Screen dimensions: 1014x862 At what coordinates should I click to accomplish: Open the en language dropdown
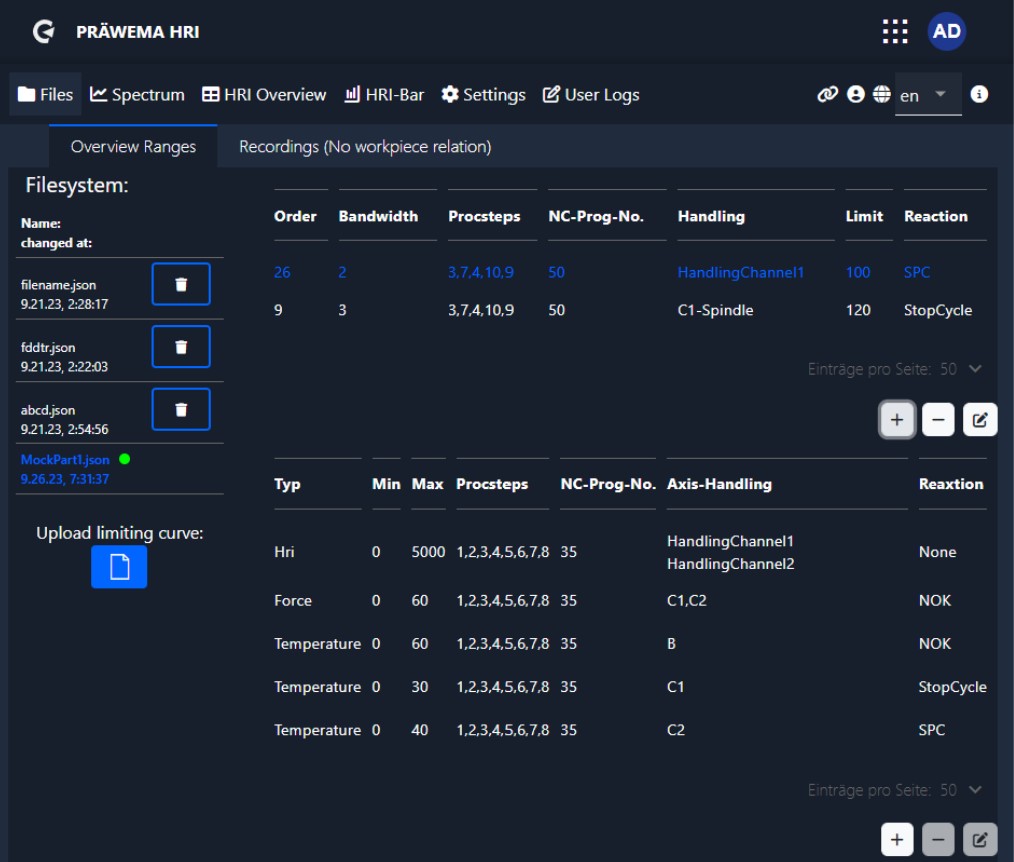(927, 95)
